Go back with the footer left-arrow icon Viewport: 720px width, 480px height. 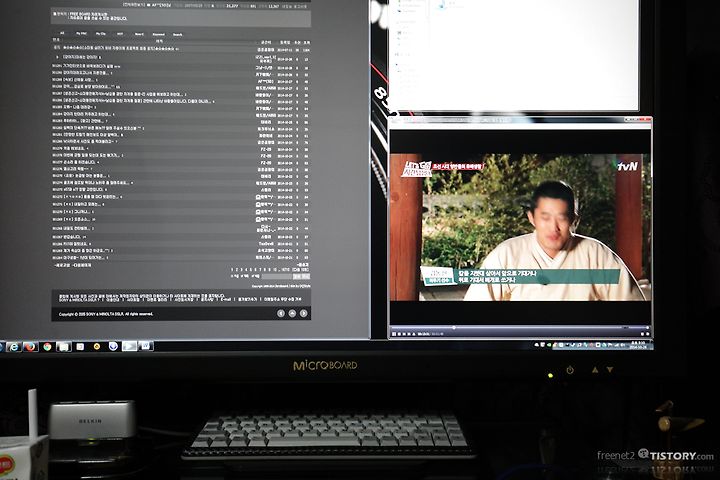[281, 313]
